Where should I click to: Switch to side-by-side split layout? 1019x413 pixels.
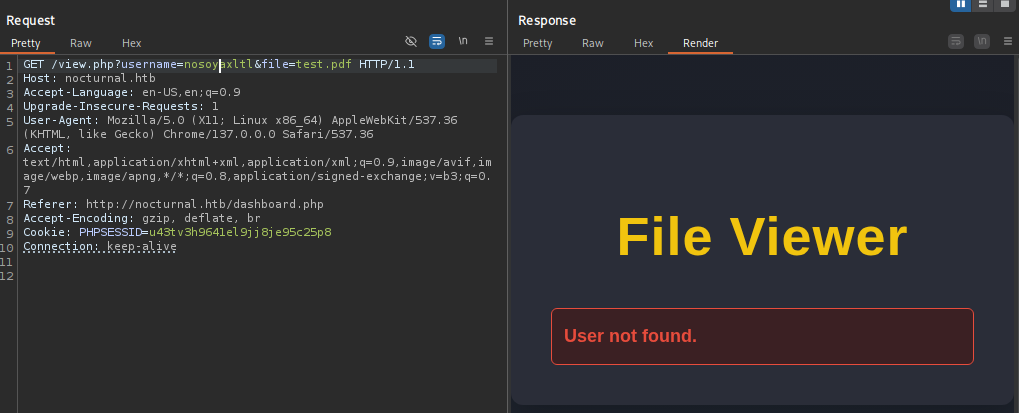(x=962, y=5)
